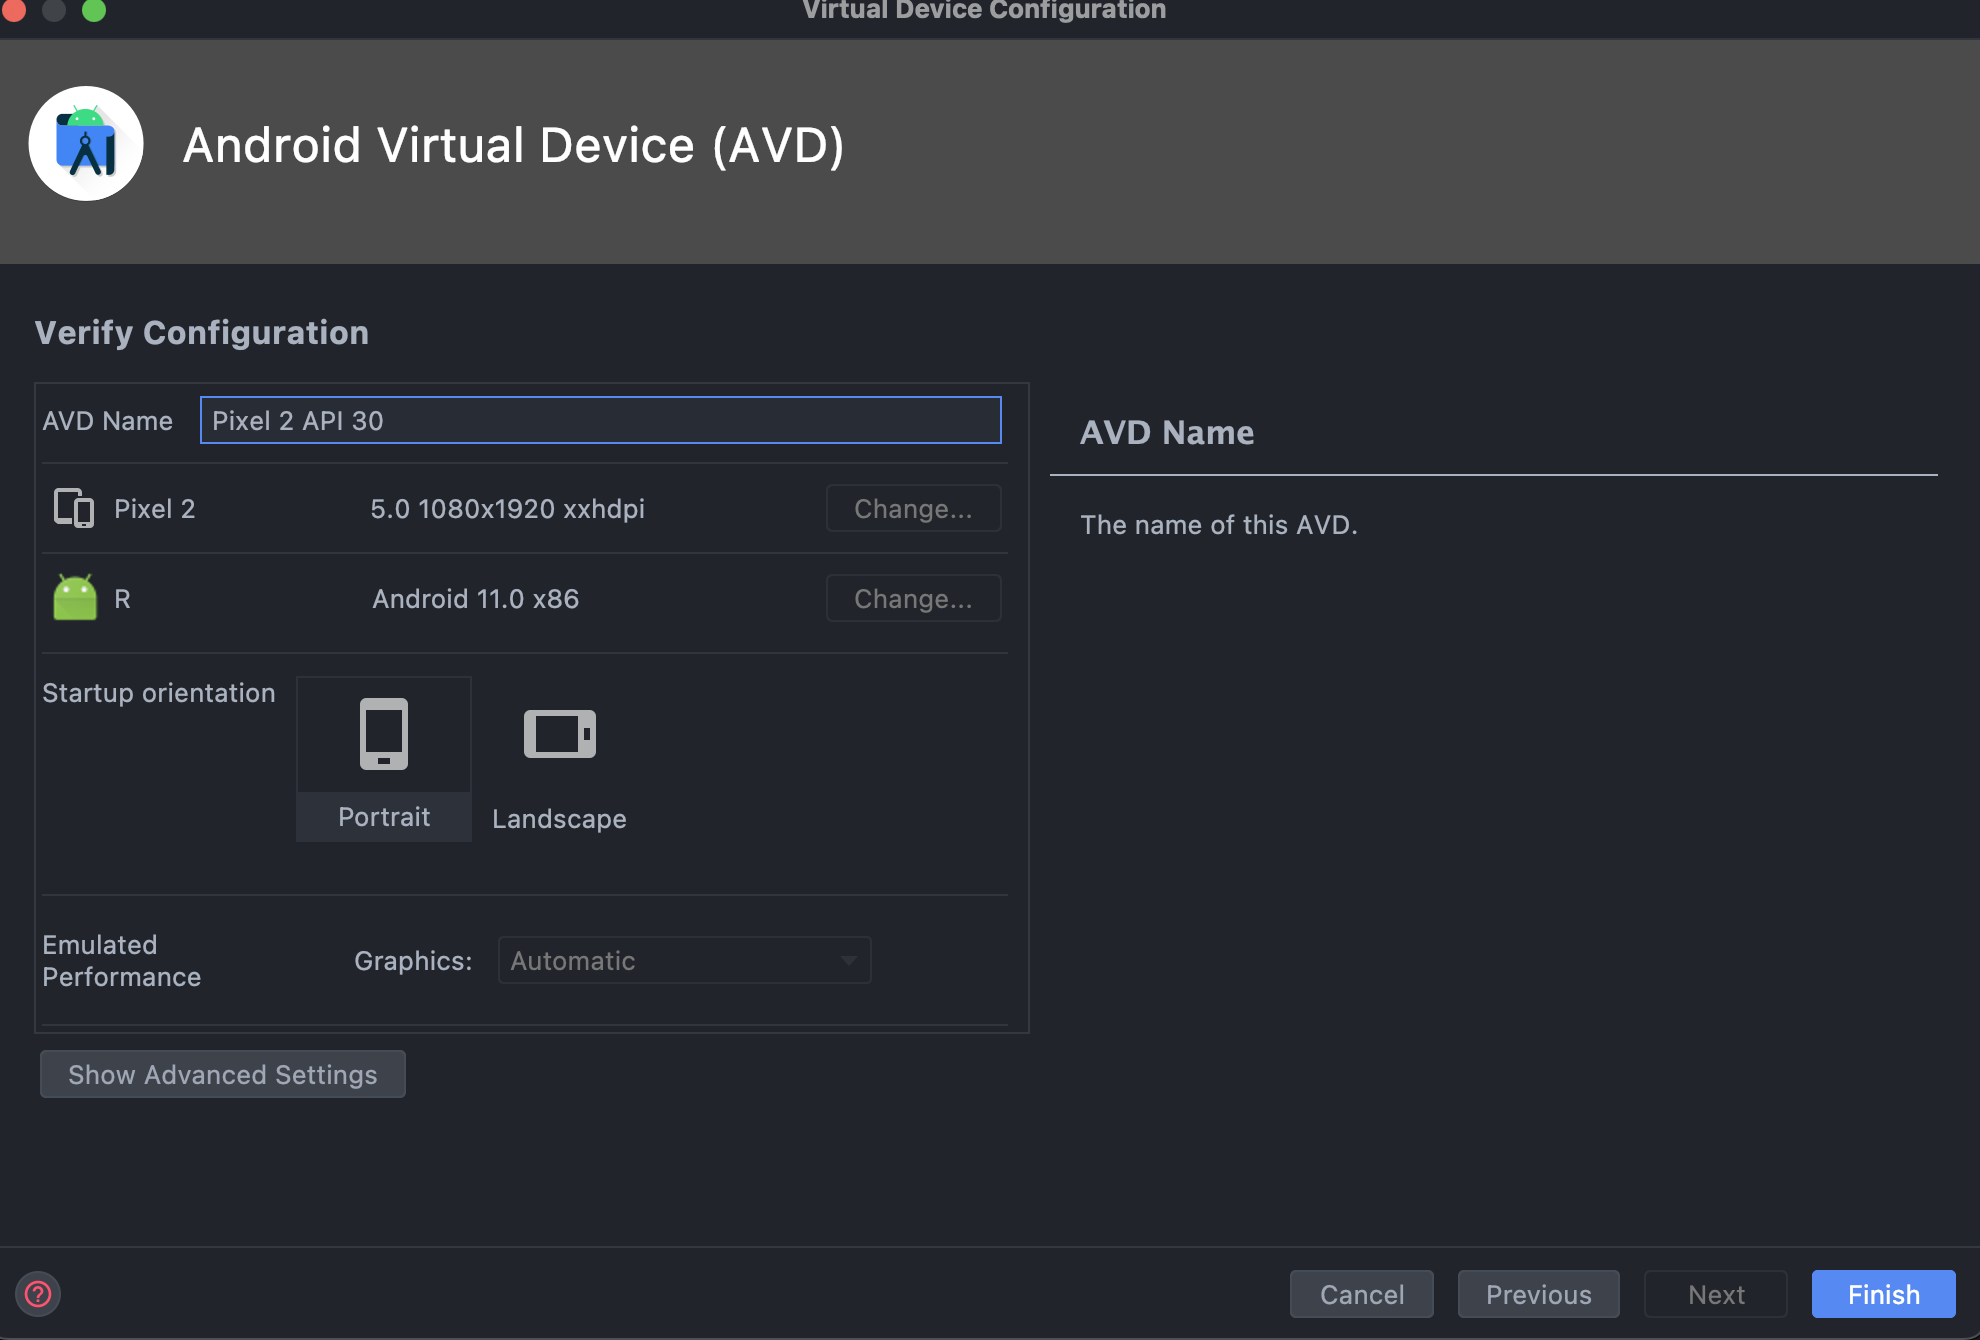1980x1340 pixels.
Task: Show Advanced Settings
Action: [x=222, y=1074]
